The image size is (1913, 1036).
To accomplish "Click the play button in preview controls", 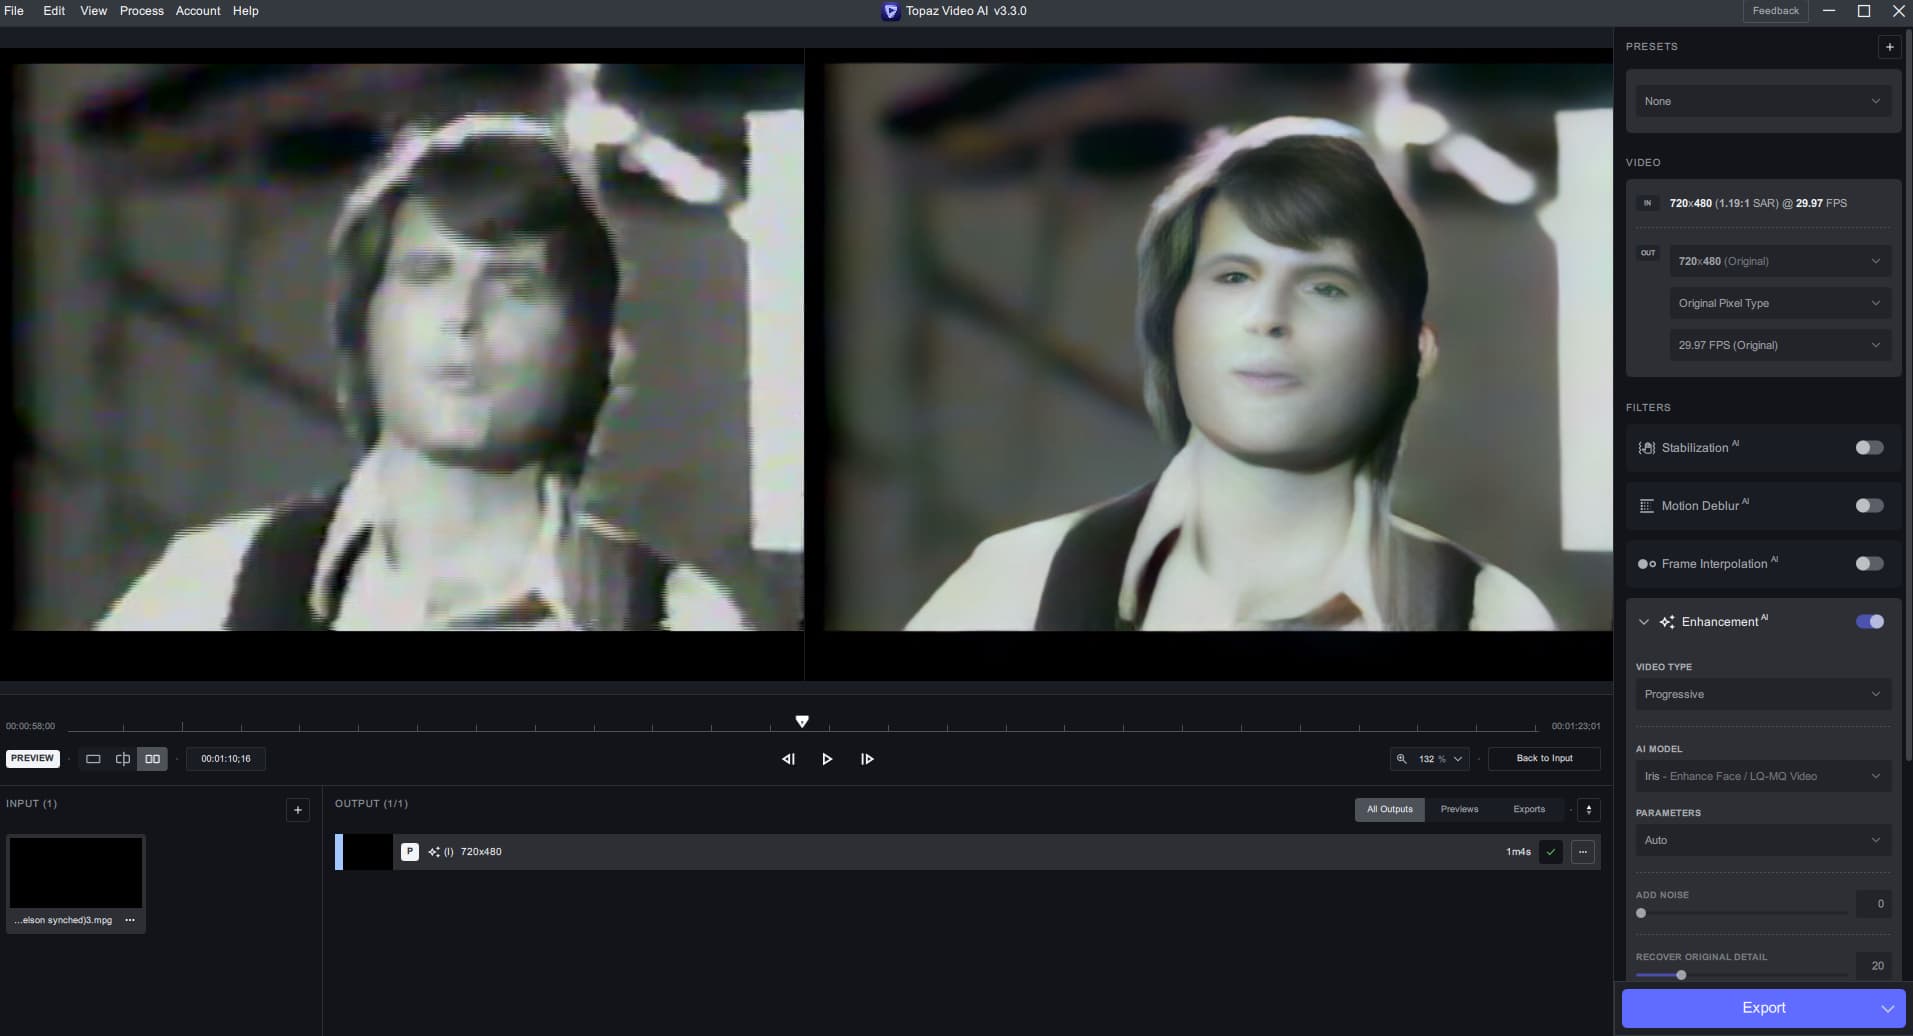I will click(x=827, y=759).
